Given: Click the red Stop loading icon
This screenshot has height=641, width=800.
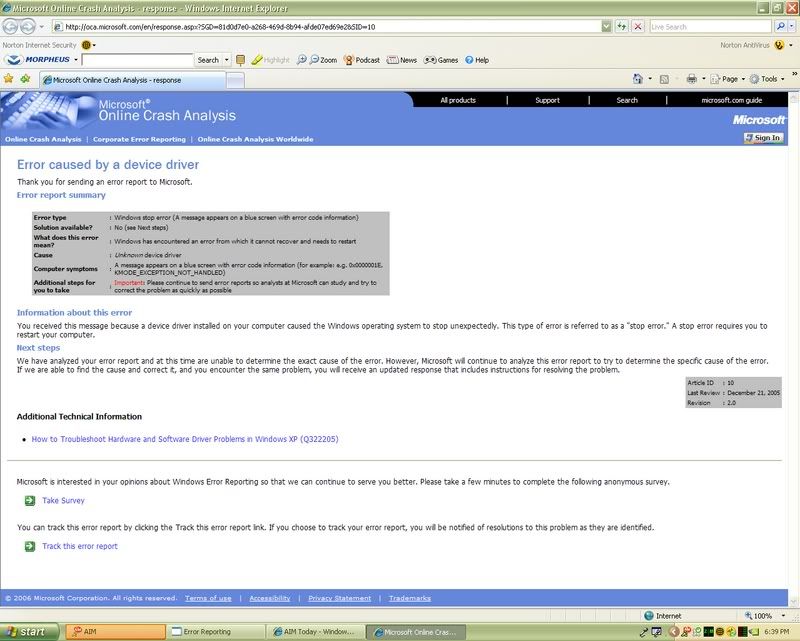Looking at the screenshot, I should (x=637, y=26).
